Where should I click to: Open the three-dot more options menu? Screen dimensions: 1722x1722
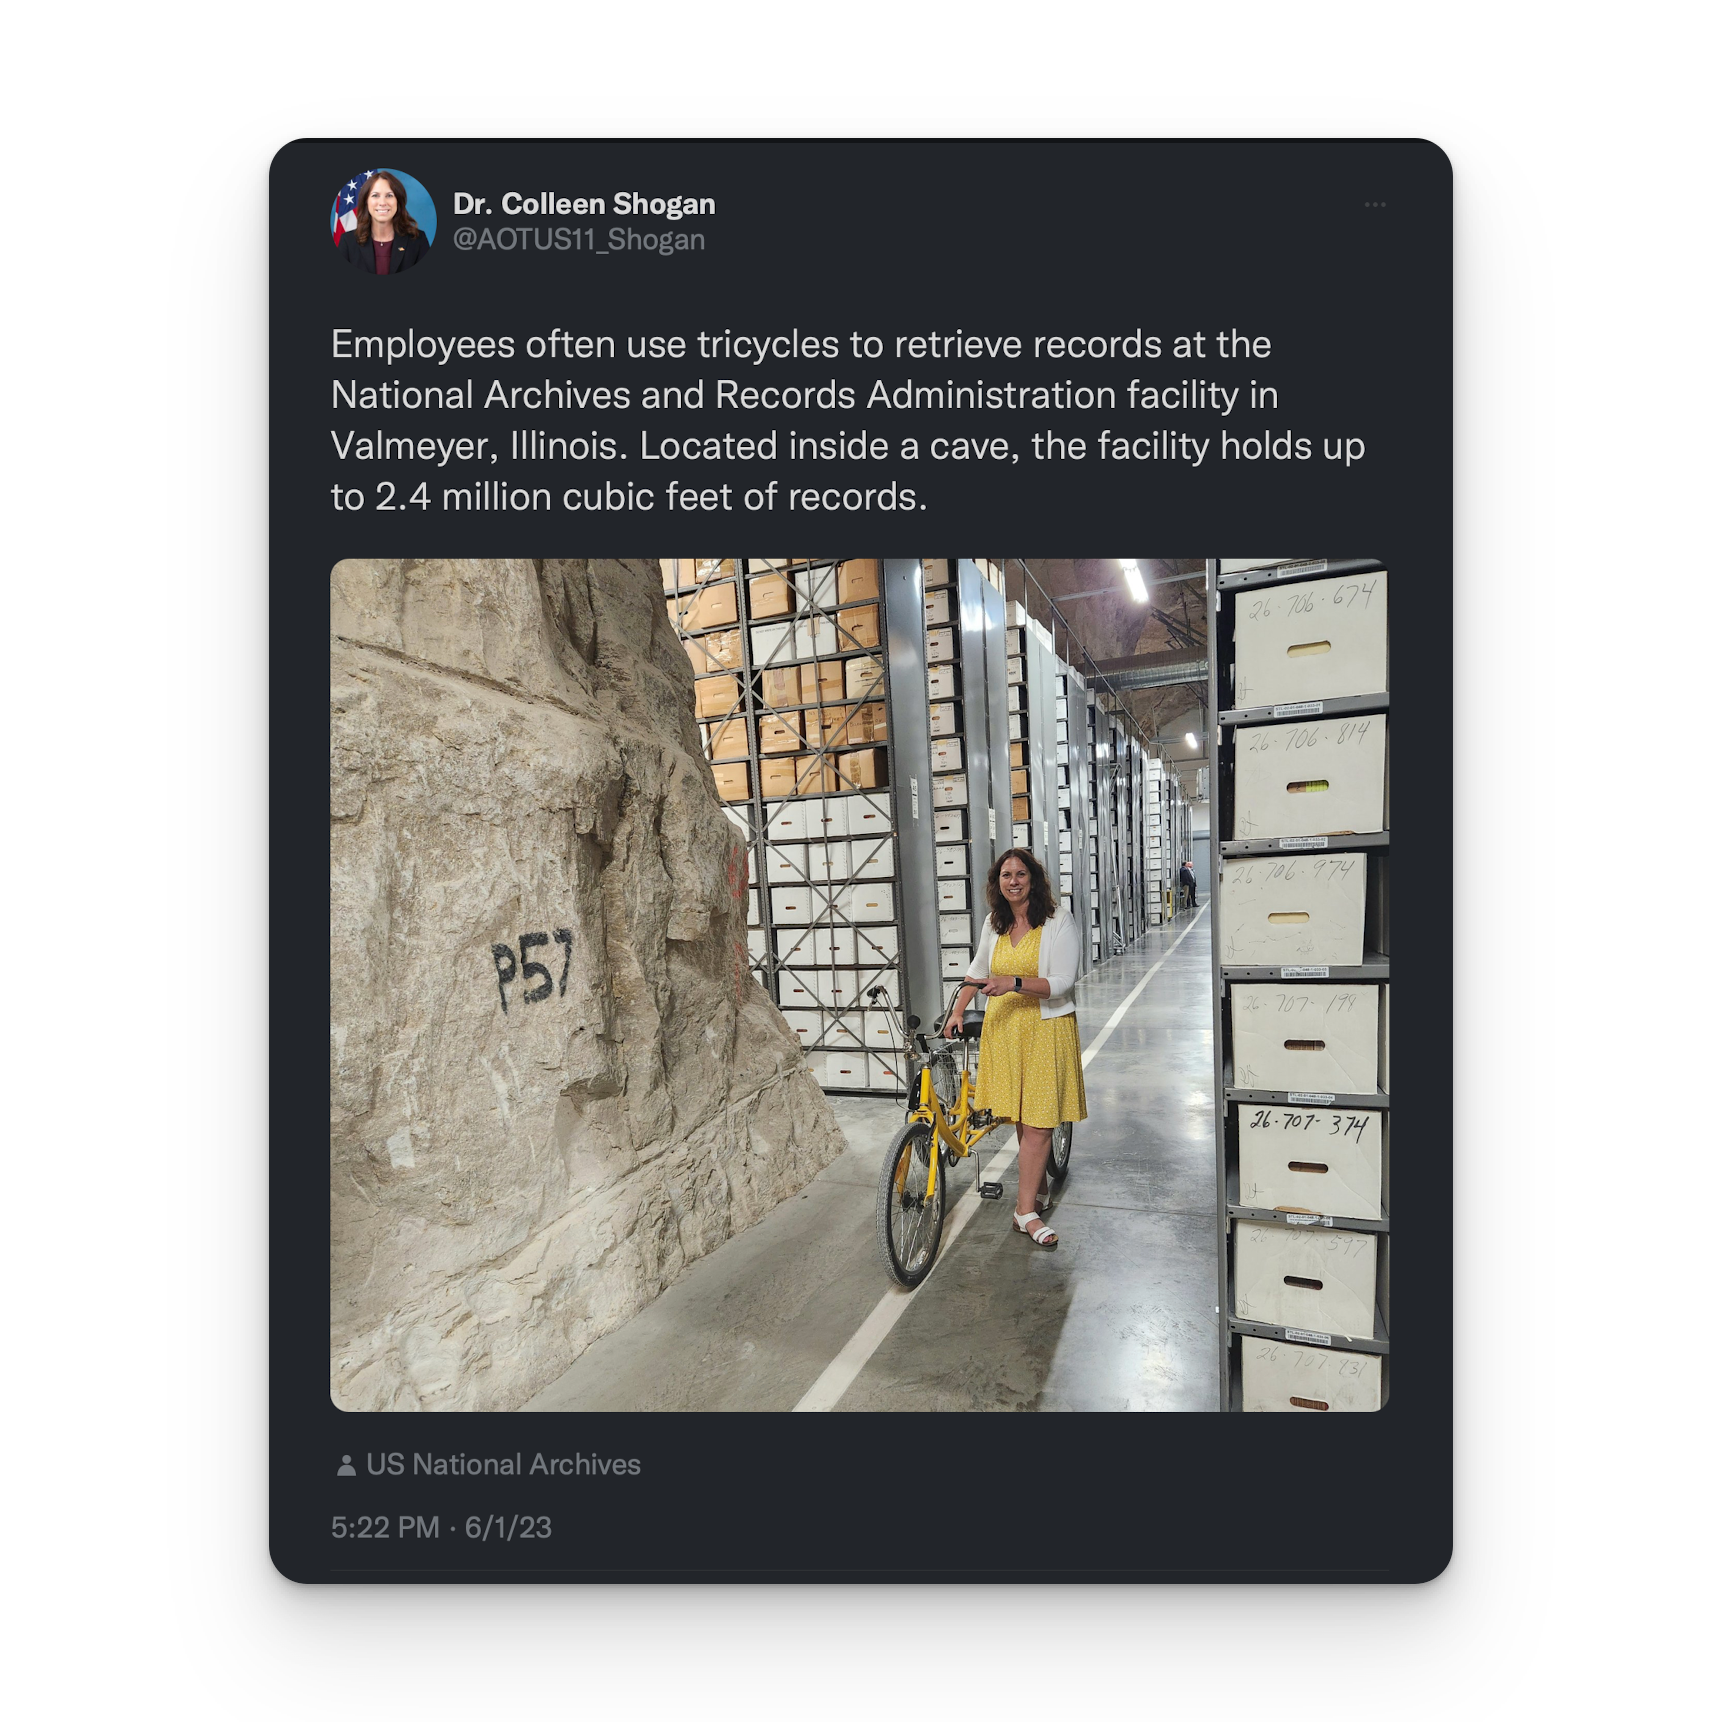(1374, 205)
